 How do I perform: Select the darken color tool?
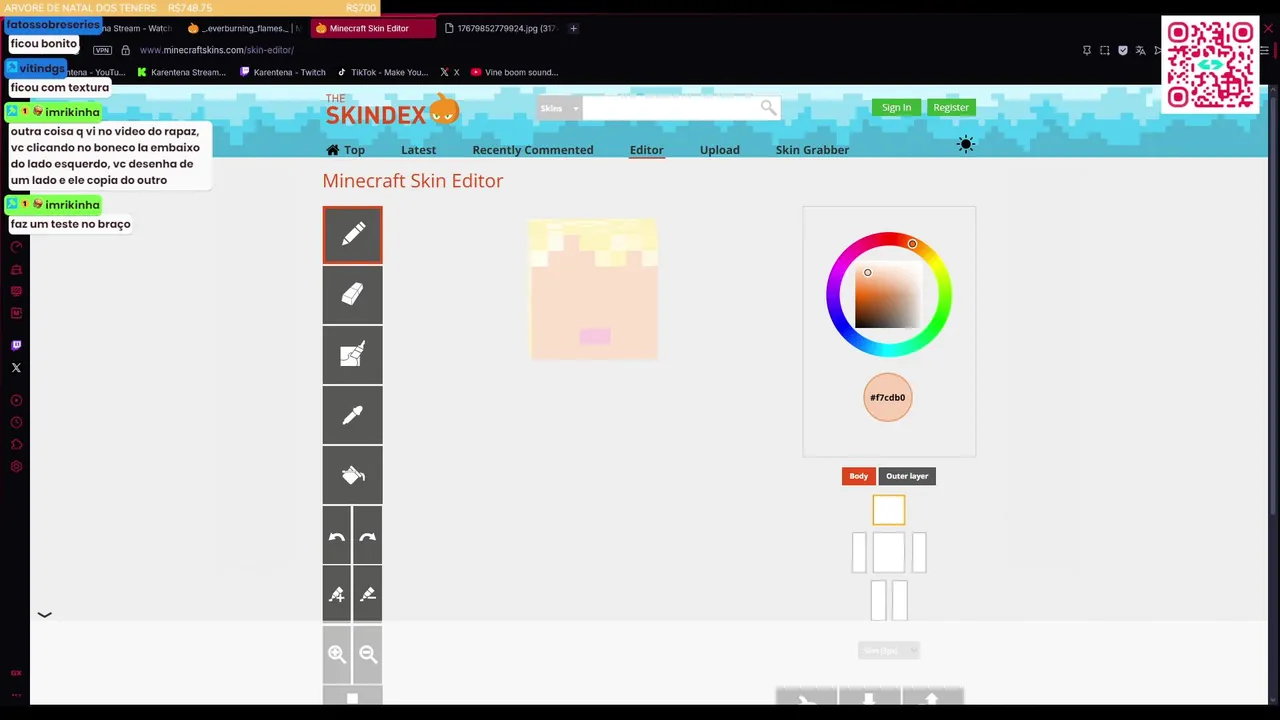(x=368, y=594)
